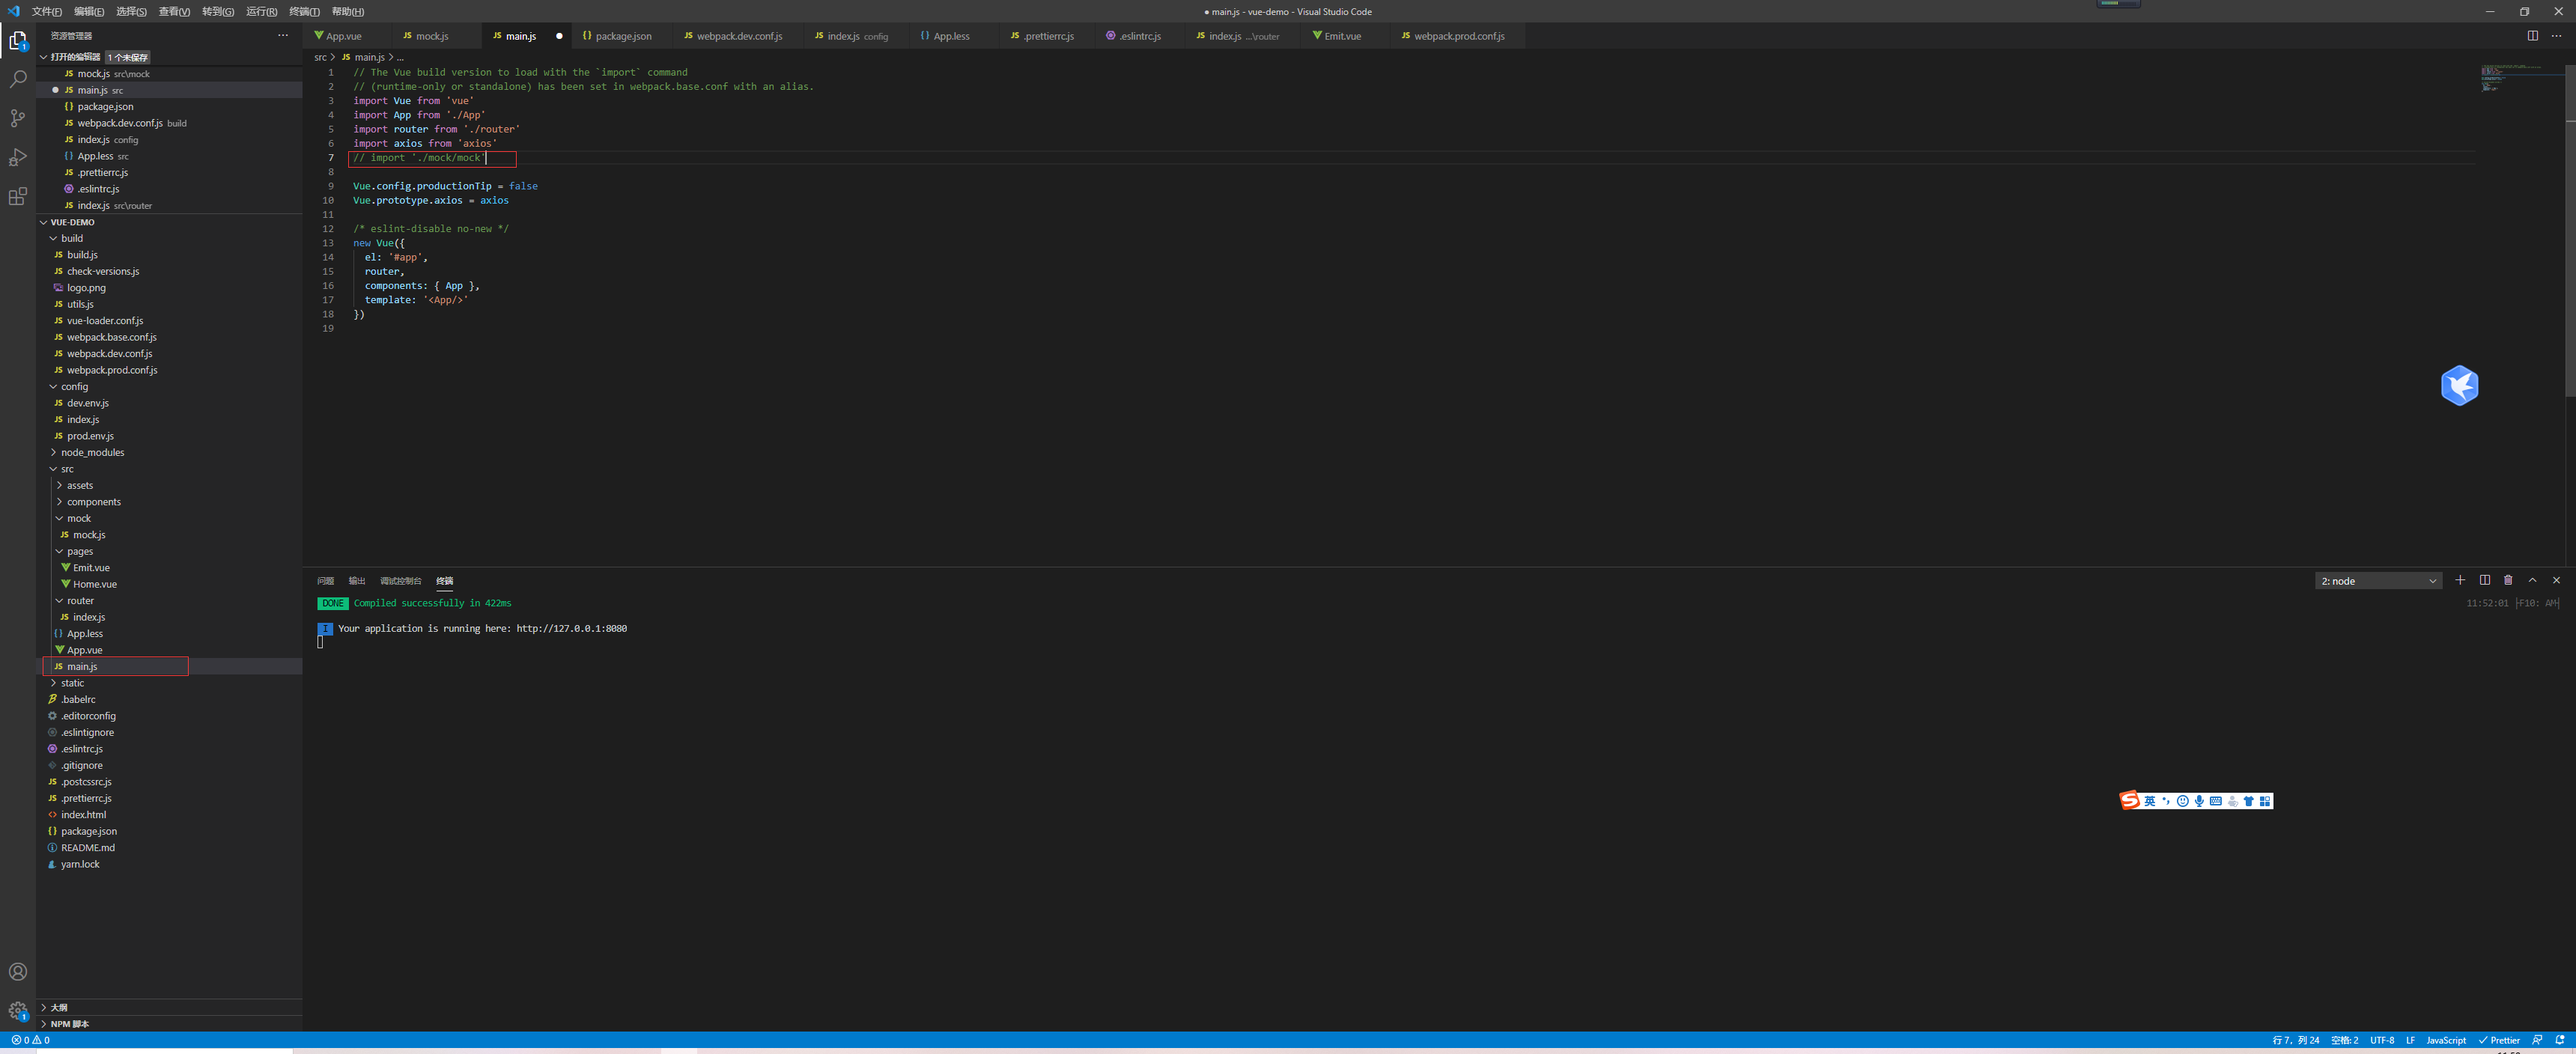Open the 终端 menu in menu bar
Screen dimensions: 2576x1054
[304, 12]
